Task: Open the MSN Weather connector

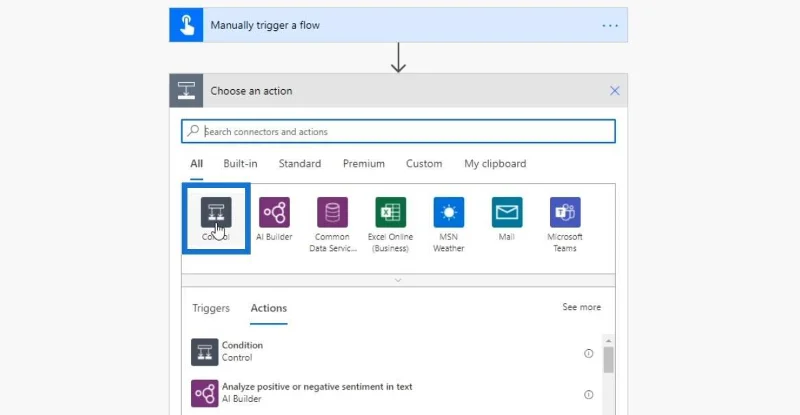Action: (x=448, y=212)
